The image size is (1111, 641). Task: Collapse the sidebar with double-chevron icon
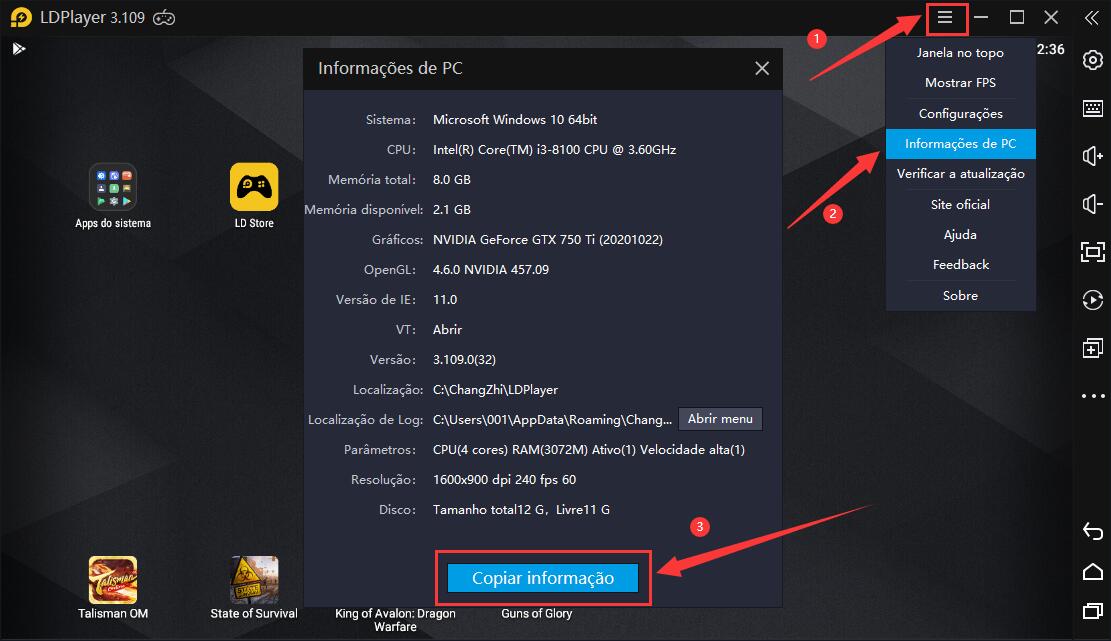(x=1092, y=18)
